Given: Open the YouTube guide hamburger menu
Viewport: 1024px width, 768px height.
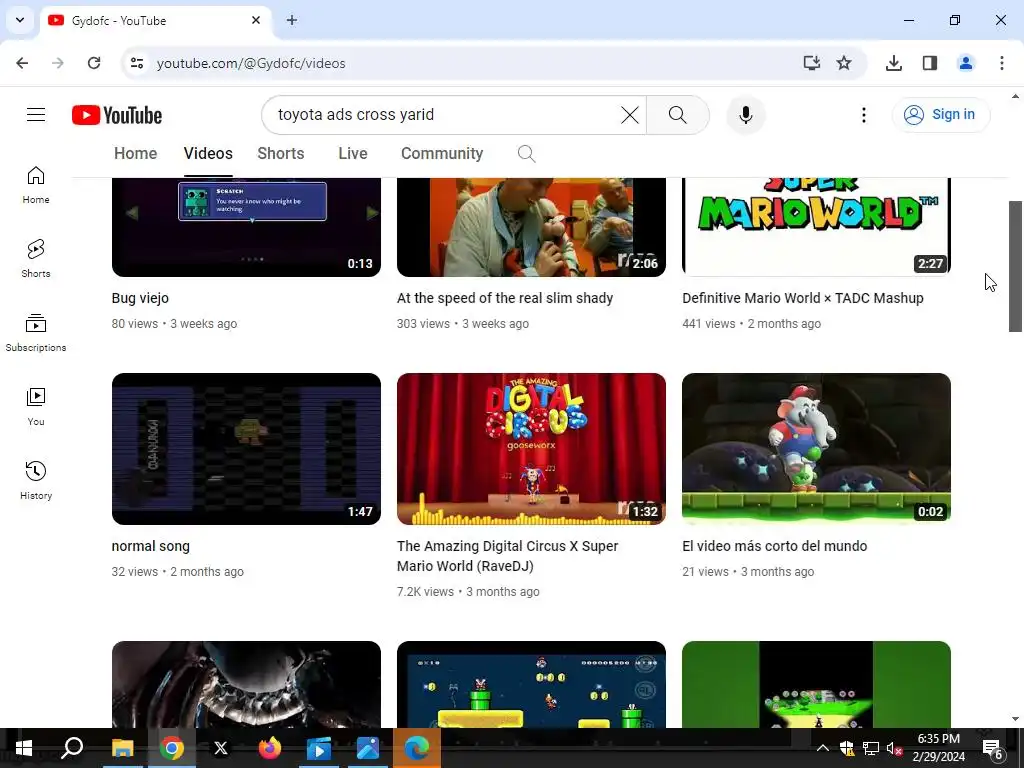Looking at the screenshot, I should pyautogui.click(x=36, y=115).
